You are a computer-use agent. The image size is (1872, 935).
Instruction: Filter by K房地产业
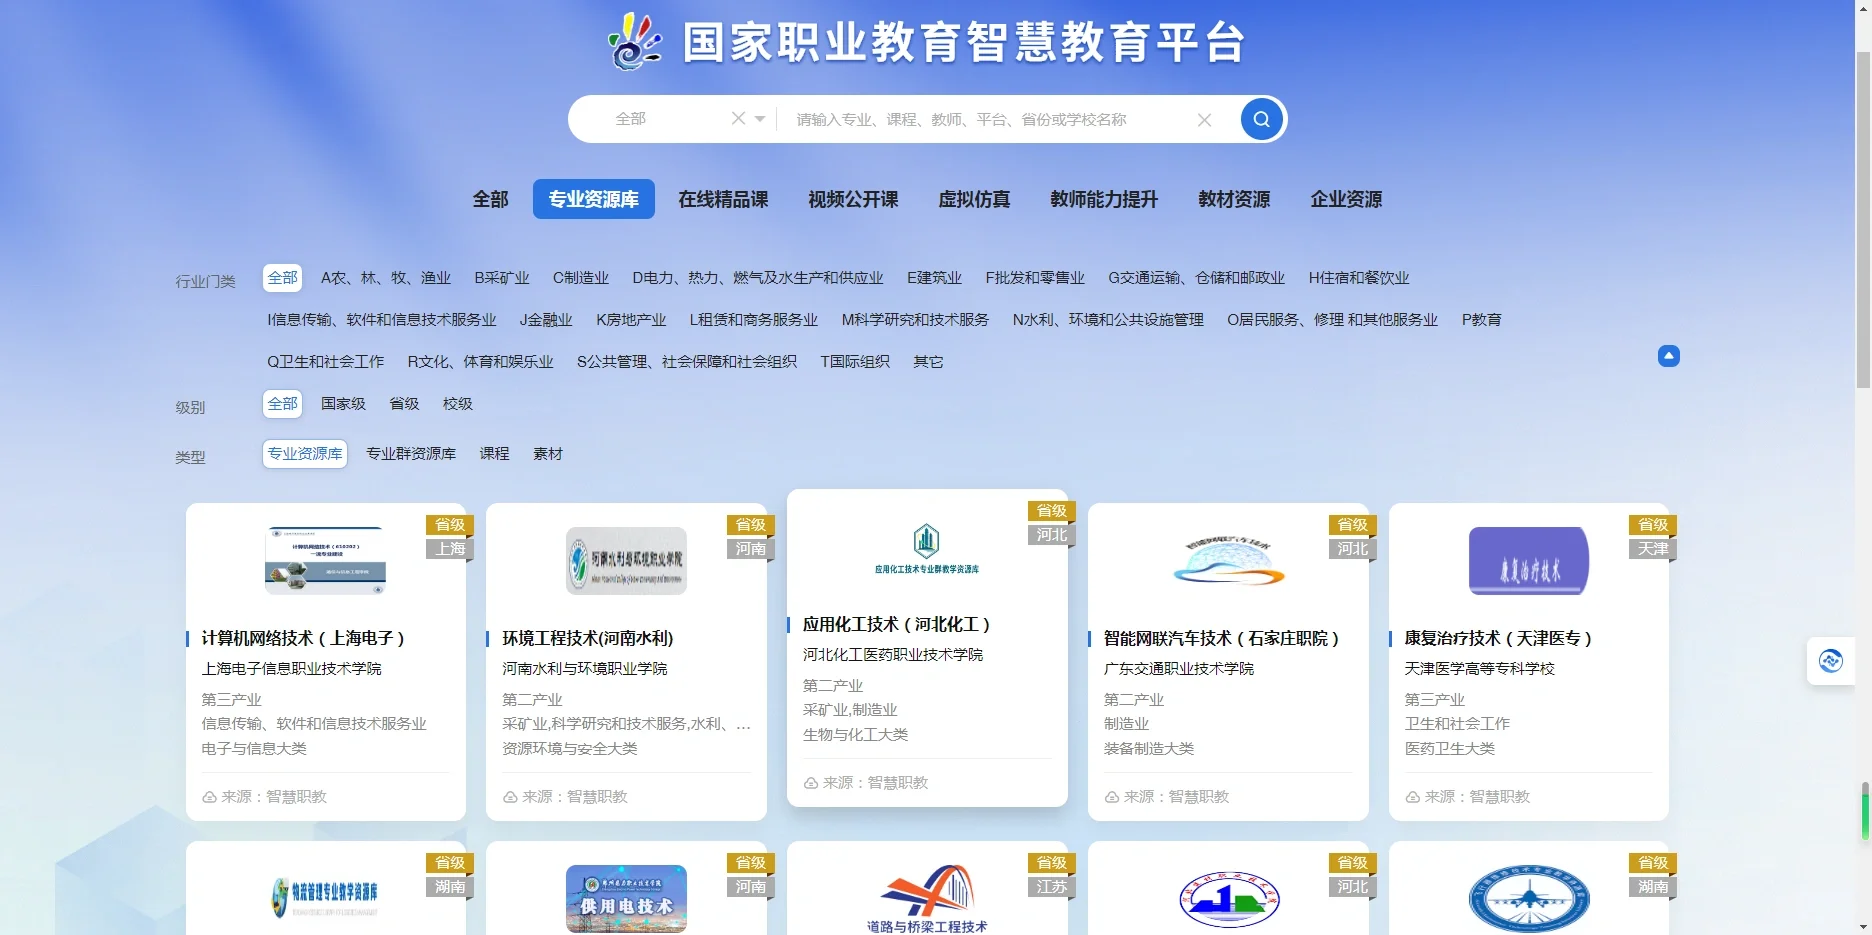pos(631,320)
